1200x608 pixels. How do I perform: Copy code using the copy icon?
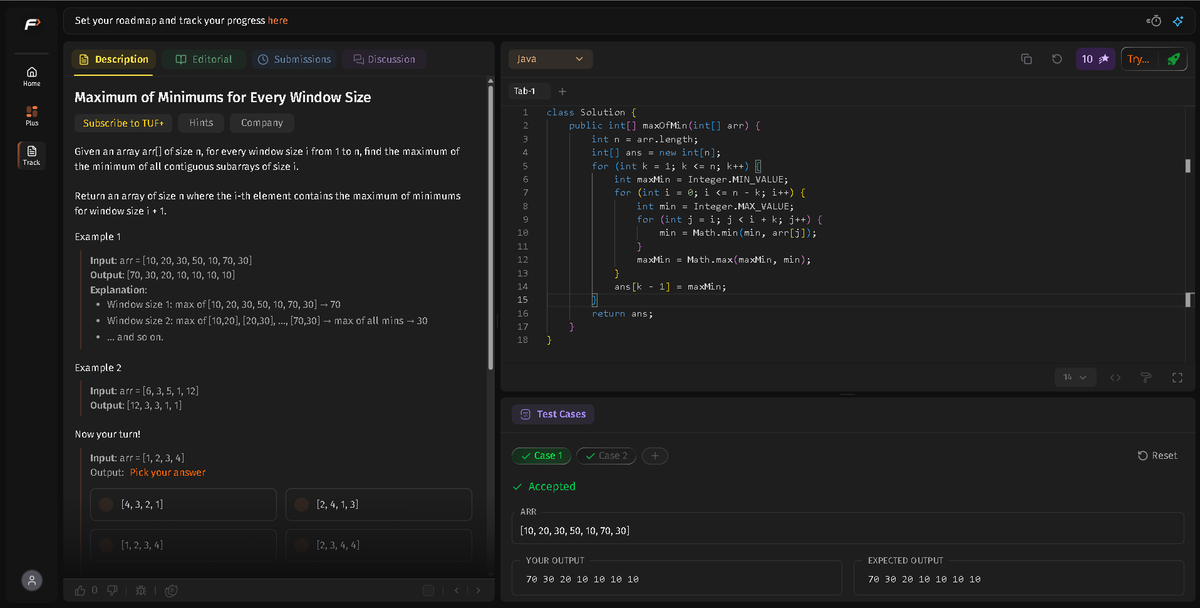click(x=1026, y=60)
